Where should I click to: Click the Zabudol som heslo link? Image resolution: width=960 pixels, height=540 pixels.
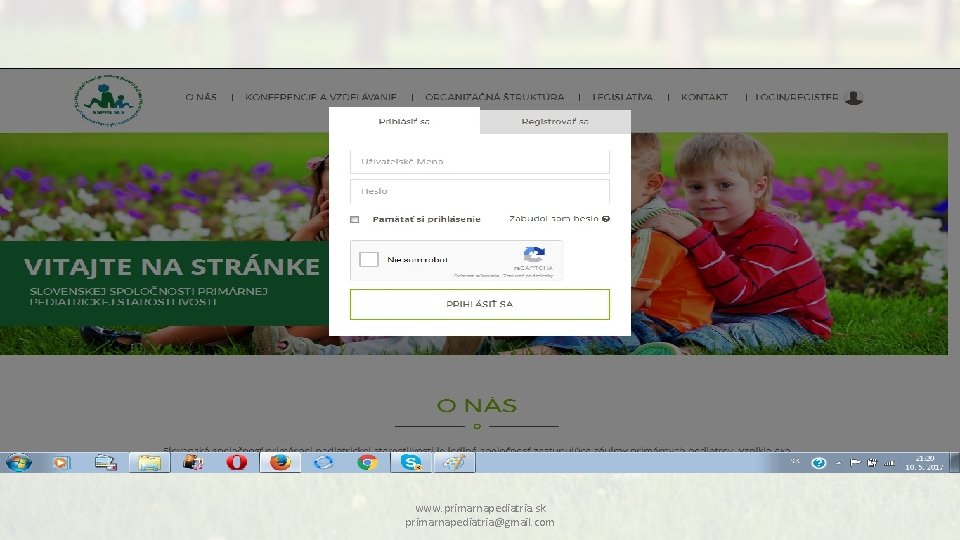click(x=553, y=219)
